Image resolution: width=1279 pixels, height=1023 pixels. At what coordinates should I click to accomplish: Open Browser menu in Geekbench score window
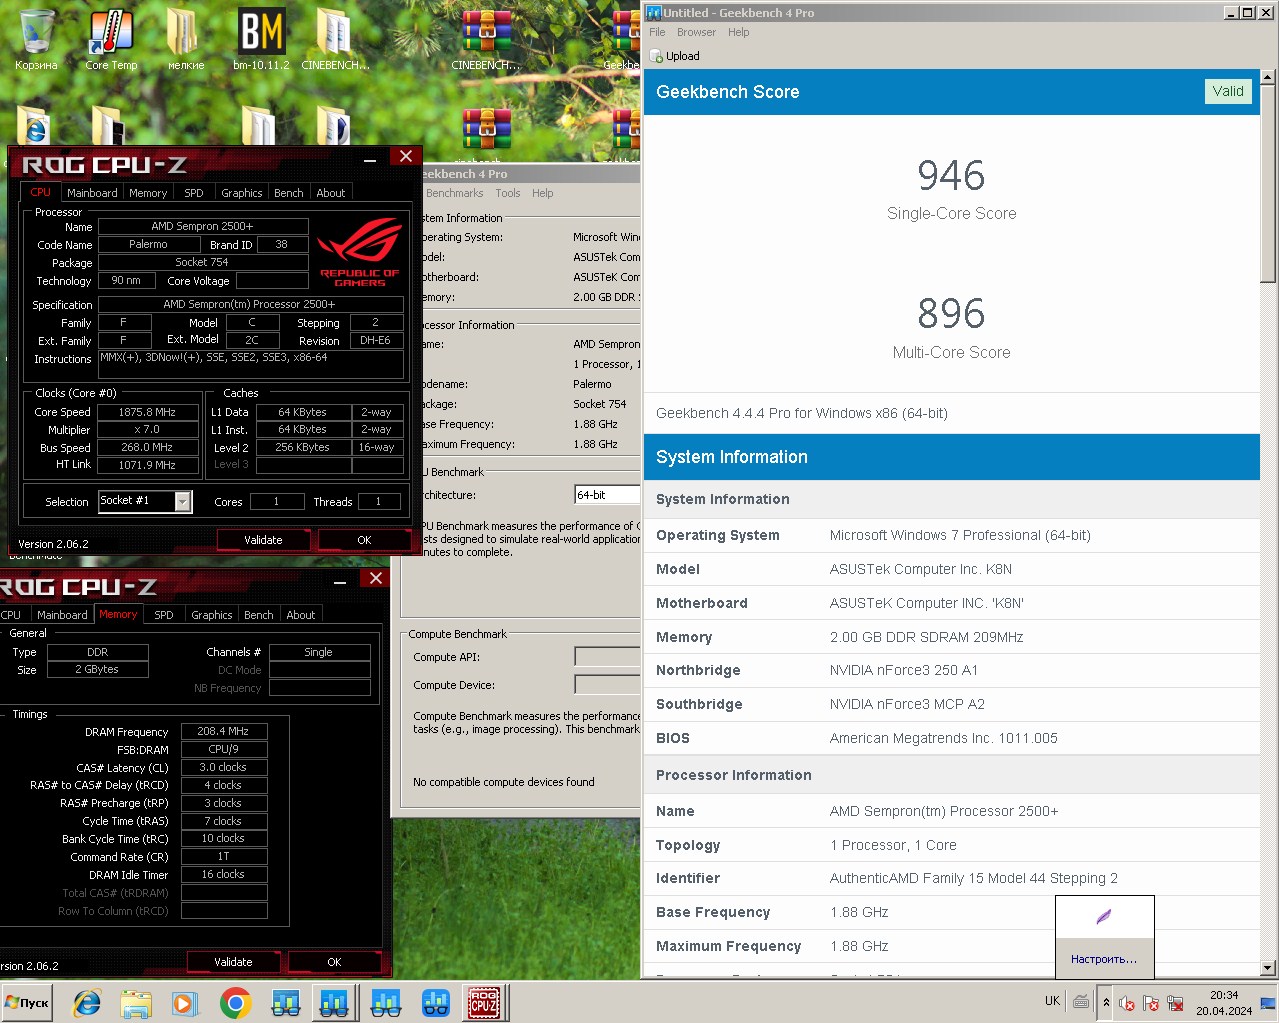click(696, 32)
